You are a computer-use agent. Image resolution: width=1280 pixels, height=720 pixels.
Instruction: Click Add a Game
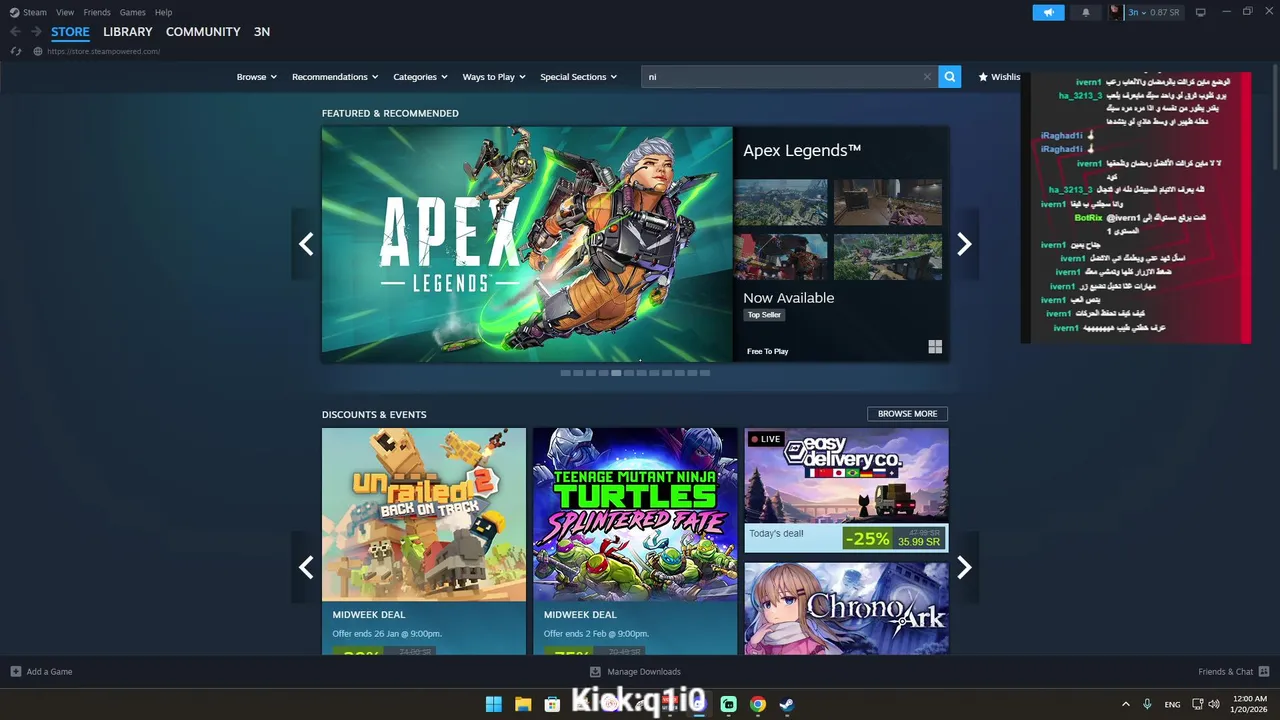[41, 672]
